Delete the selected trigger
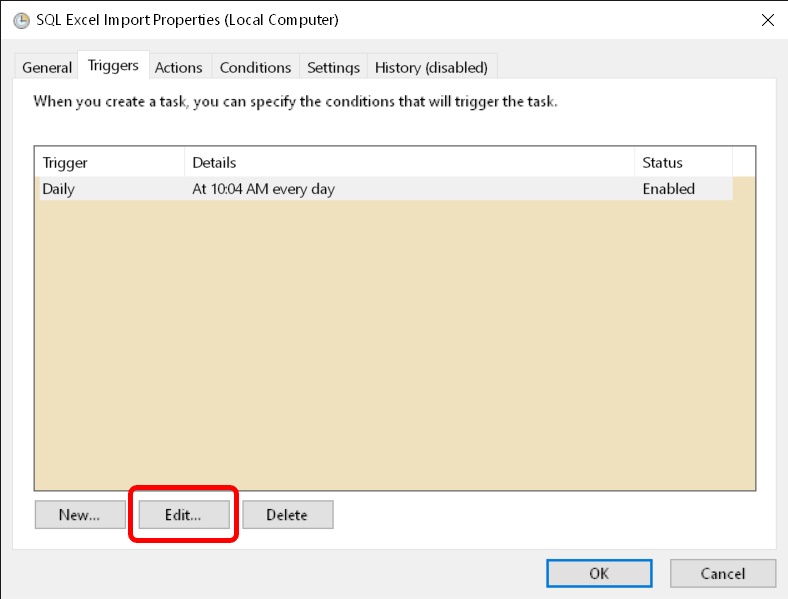The image size is (788, 599). click(x=287, y=515)
